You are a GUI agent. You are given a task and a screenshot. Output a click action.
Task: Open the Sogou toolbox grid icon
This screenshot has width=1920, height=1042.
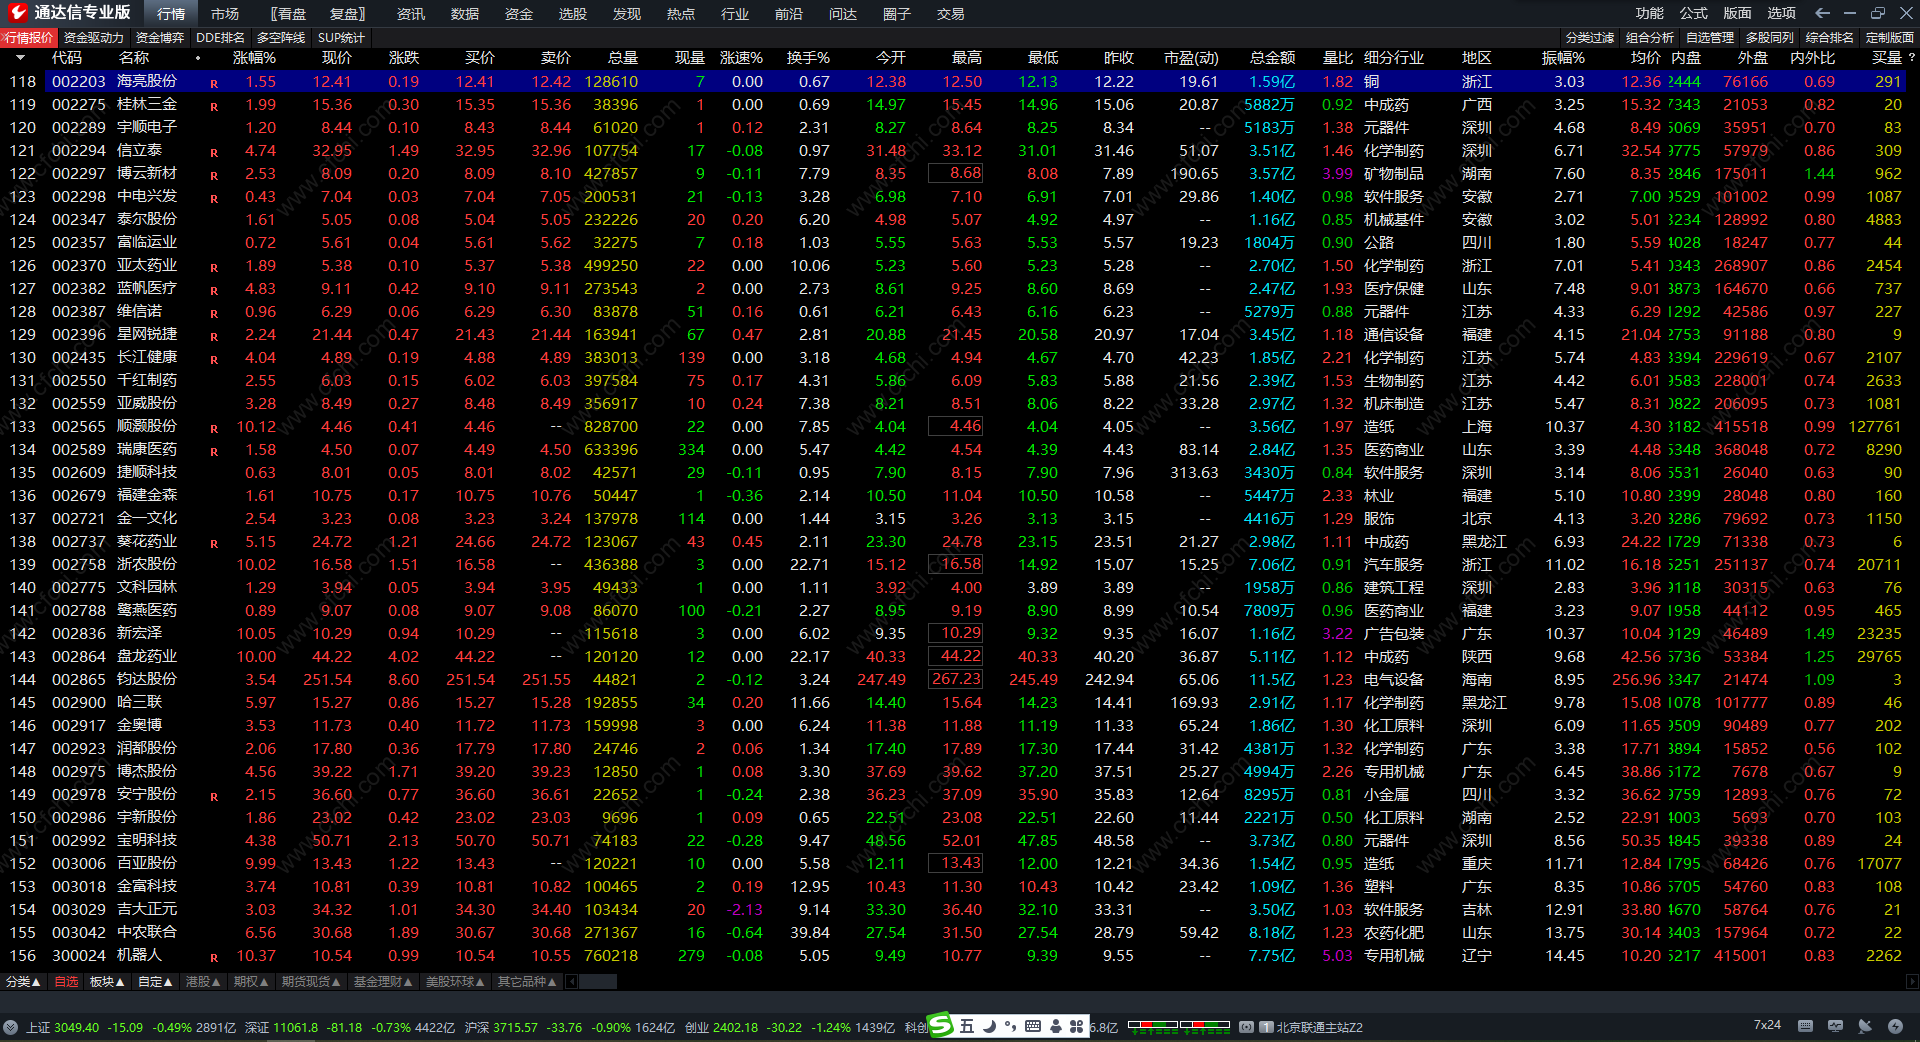[x=1077, y=1026]
